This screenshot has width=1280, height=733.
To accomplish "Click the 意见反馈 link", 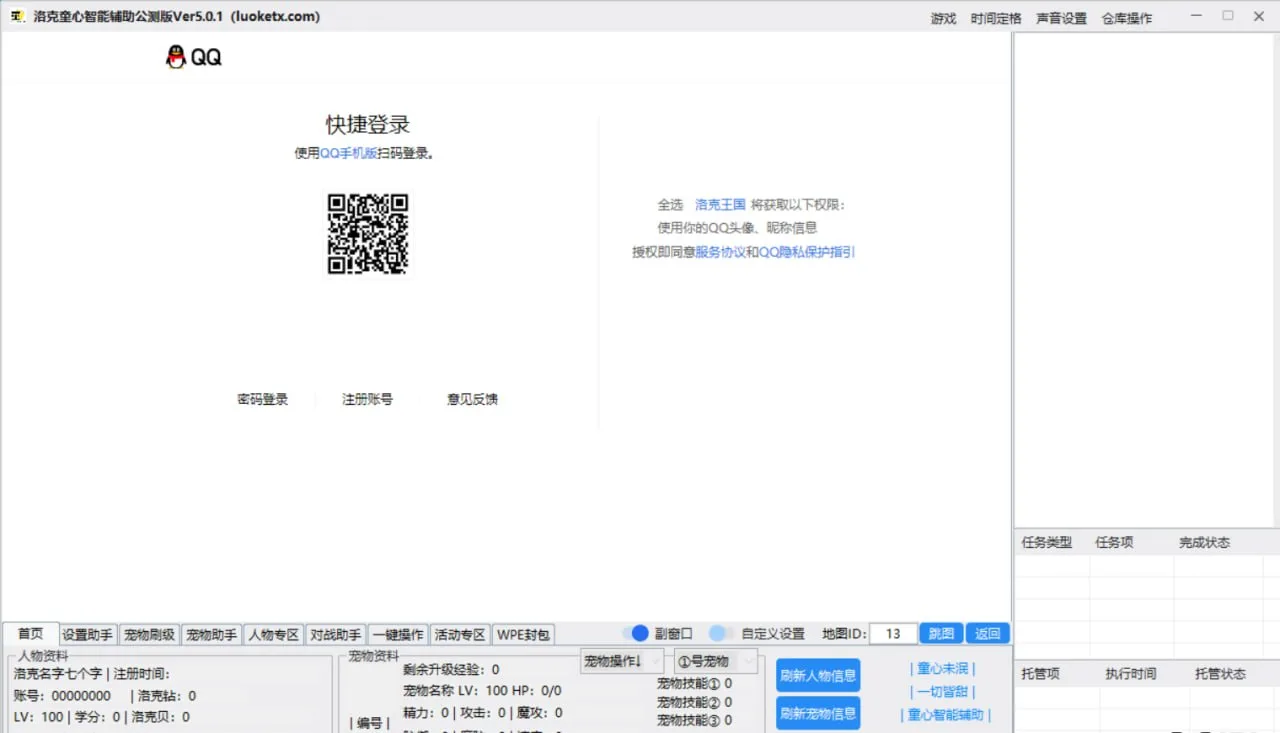I will coord(472,399).
